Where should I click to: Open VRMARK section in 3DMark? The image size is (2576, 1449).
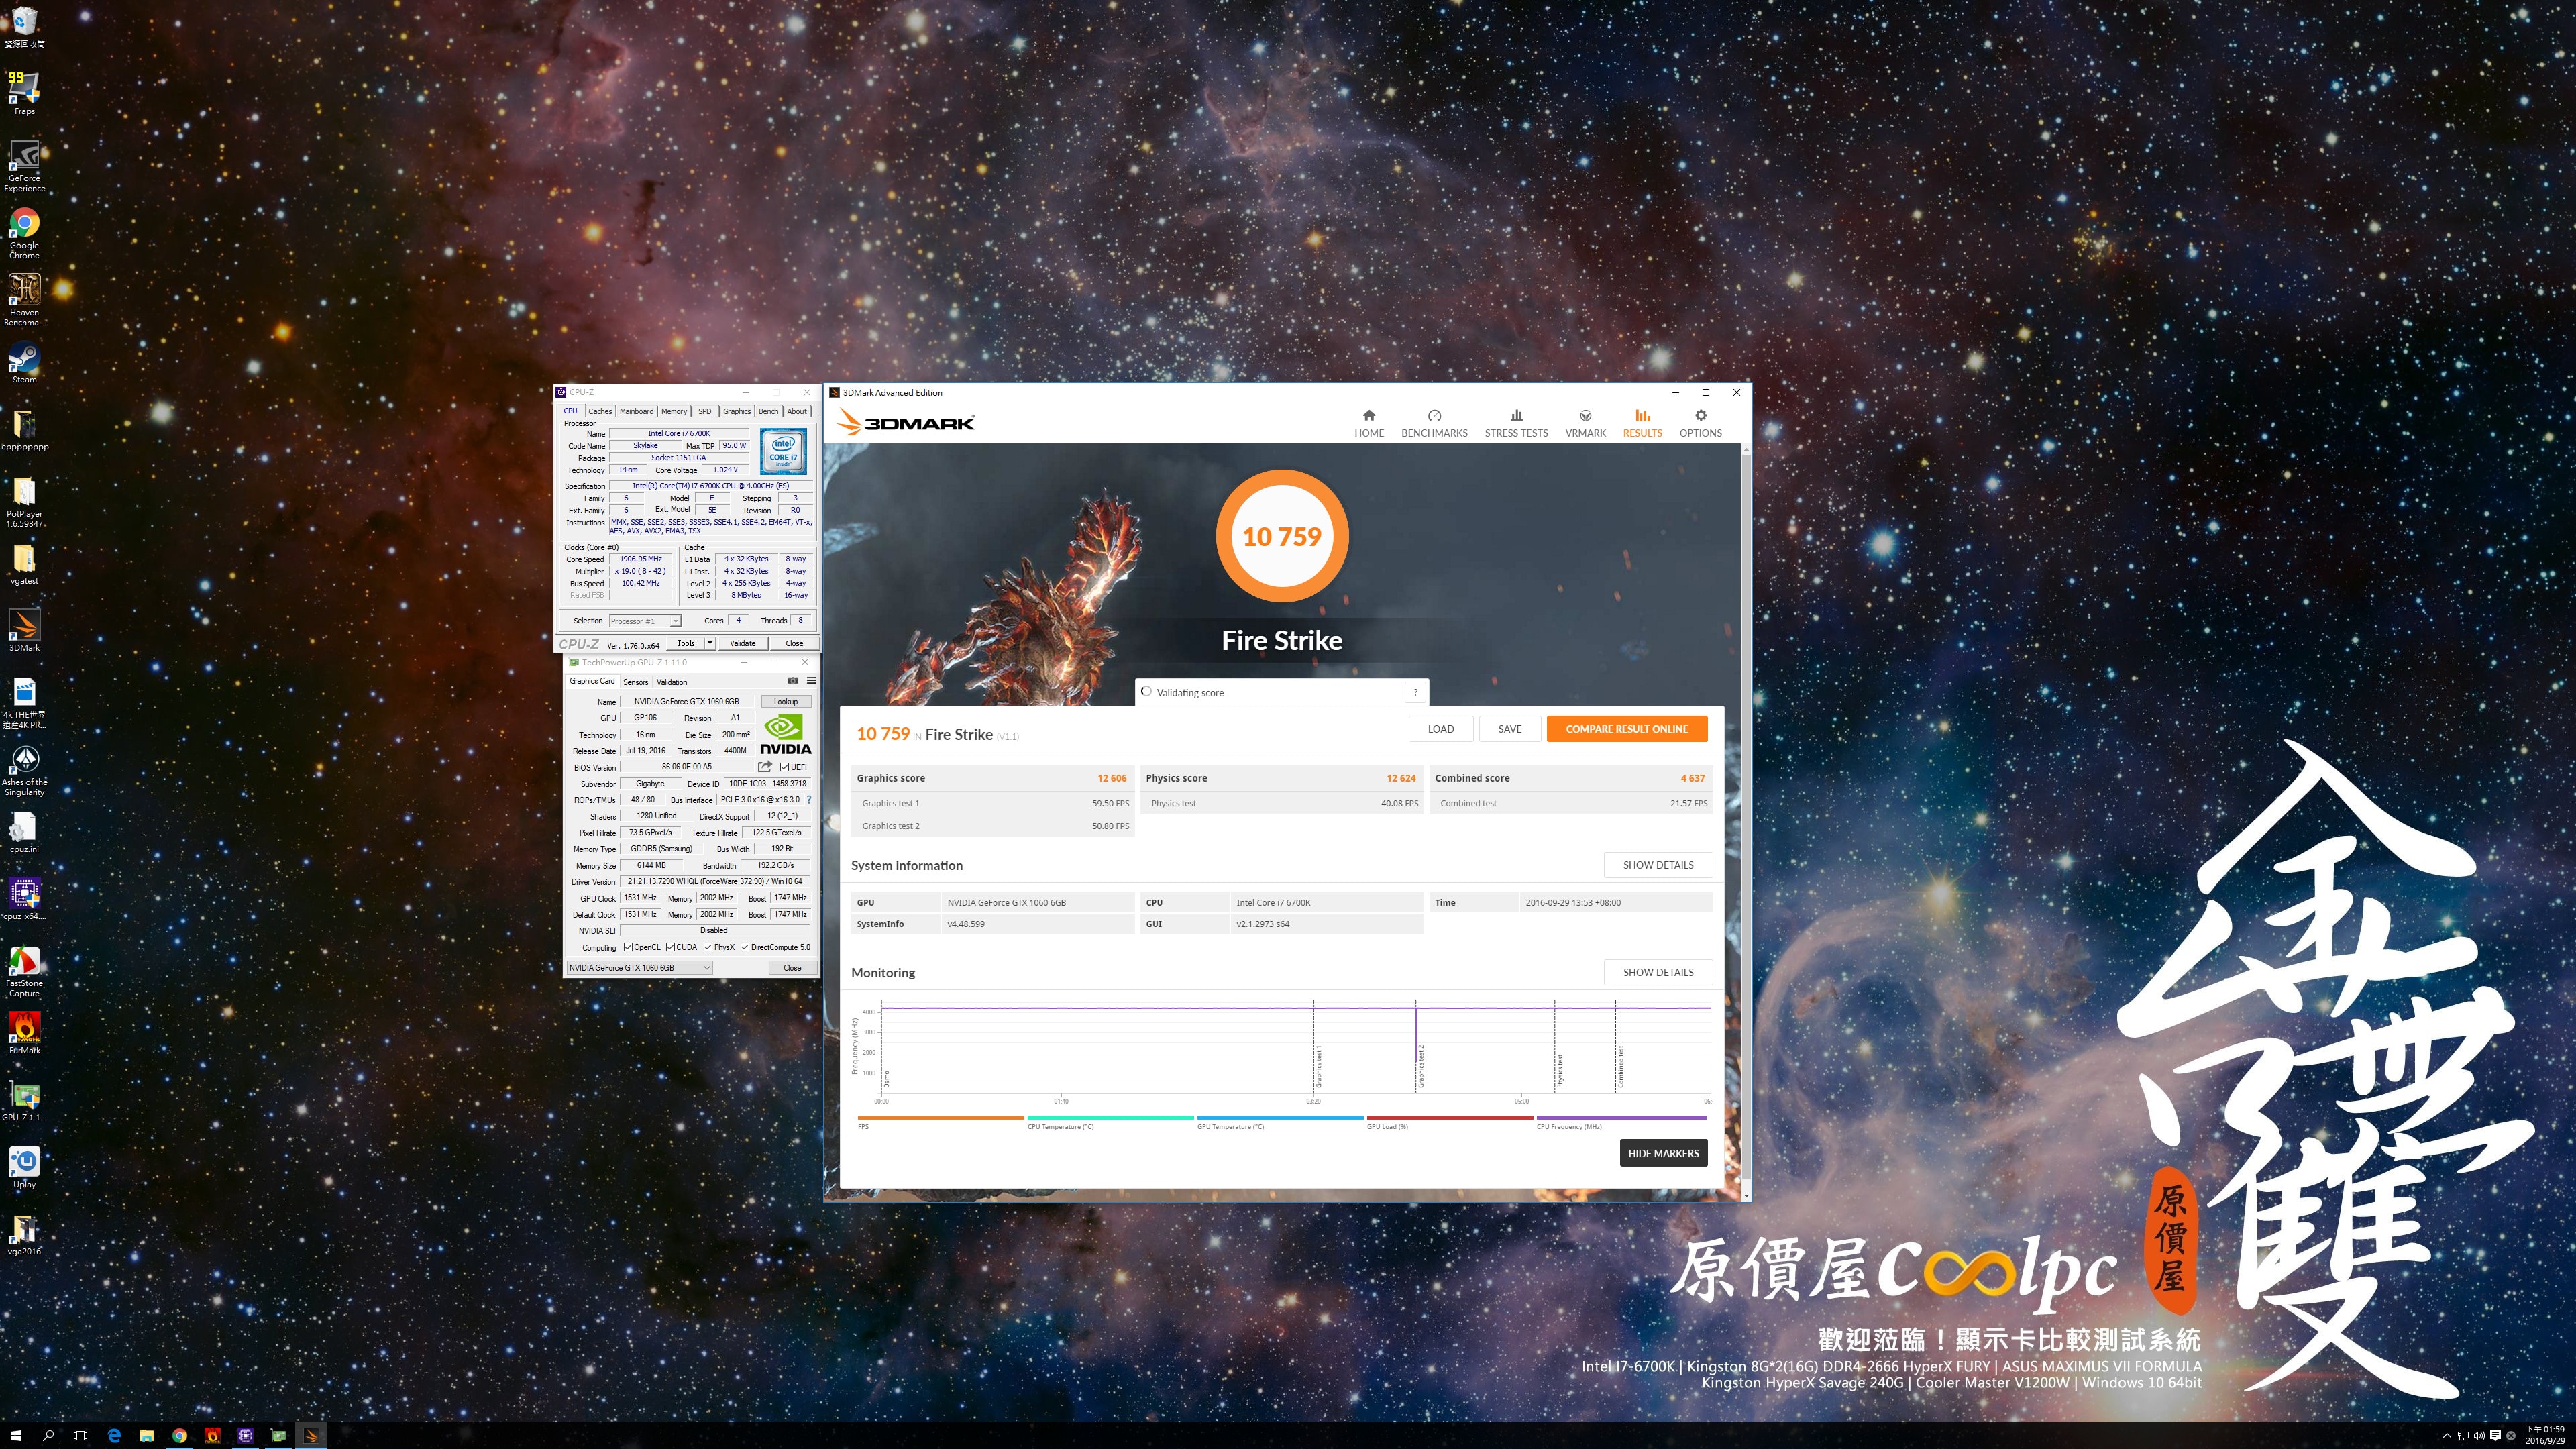1585,423
